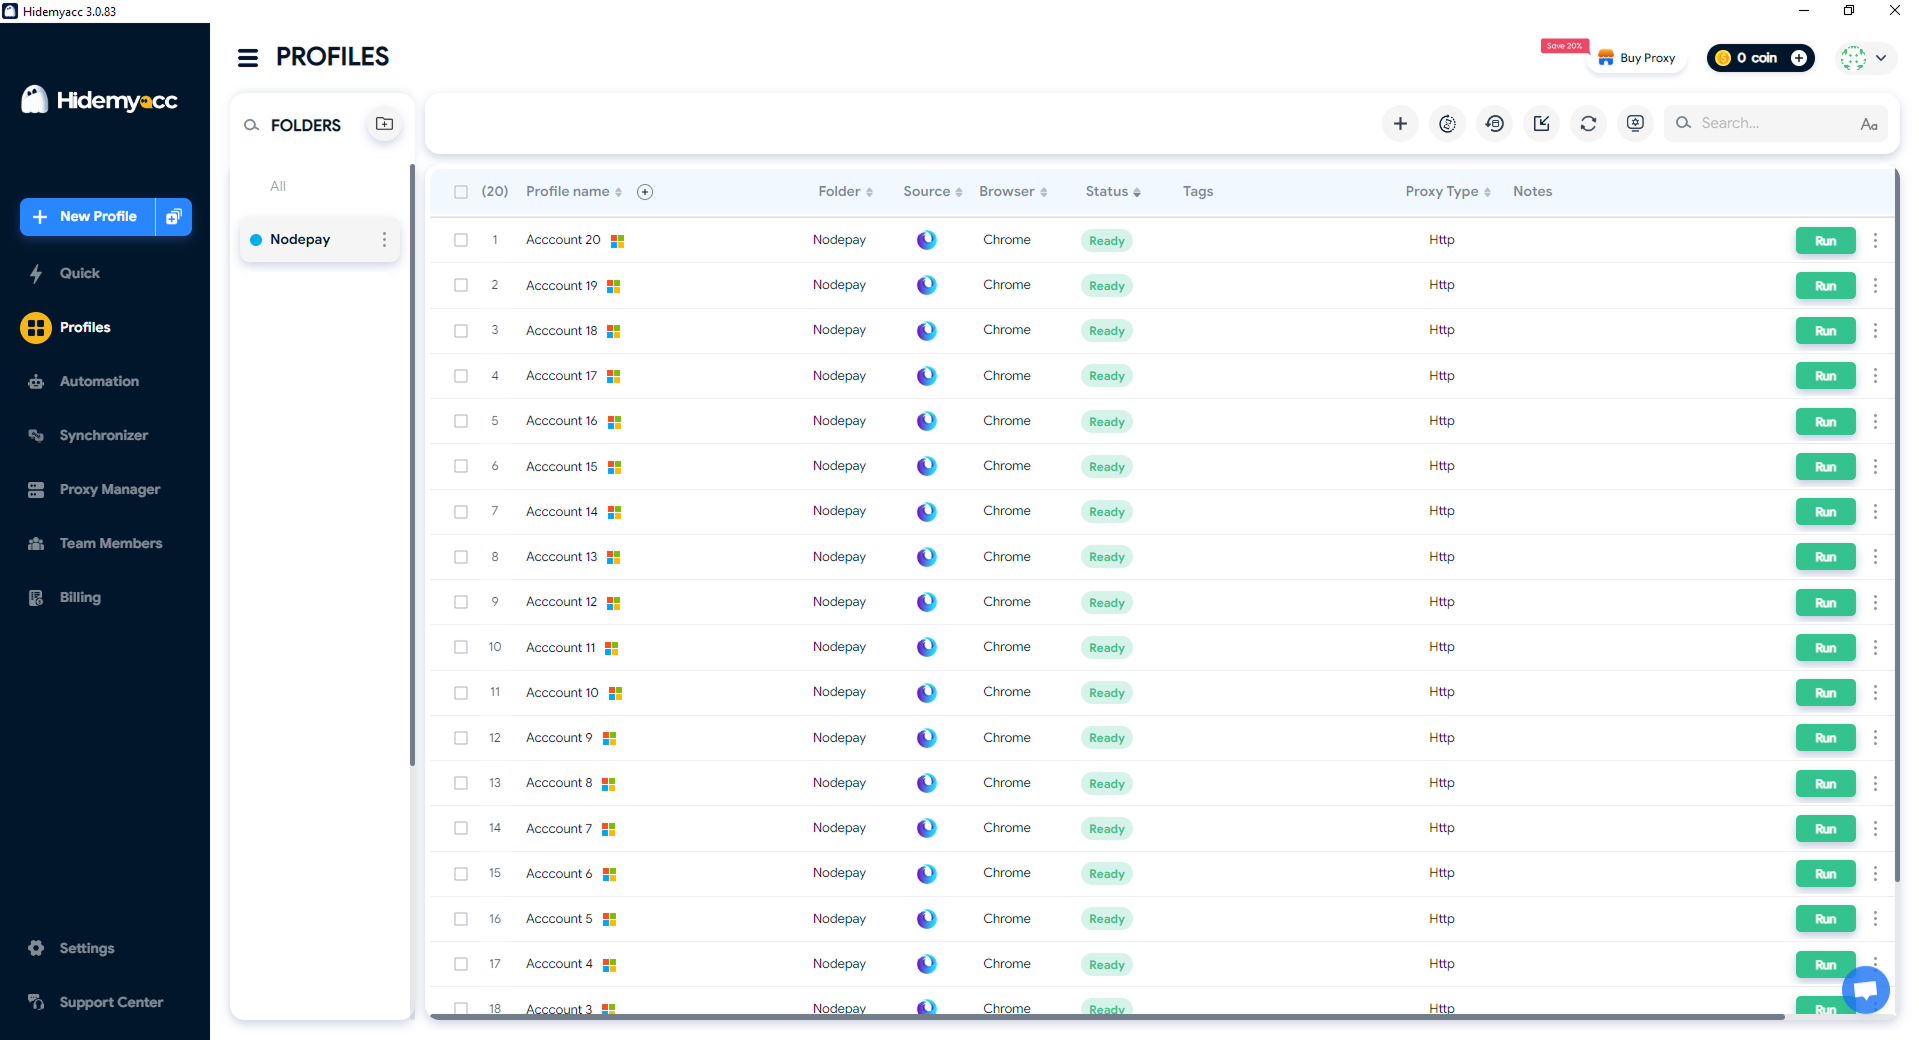Create a profile with New Profile button
The image size is (1919, 1040).
[x=87, y=217]
